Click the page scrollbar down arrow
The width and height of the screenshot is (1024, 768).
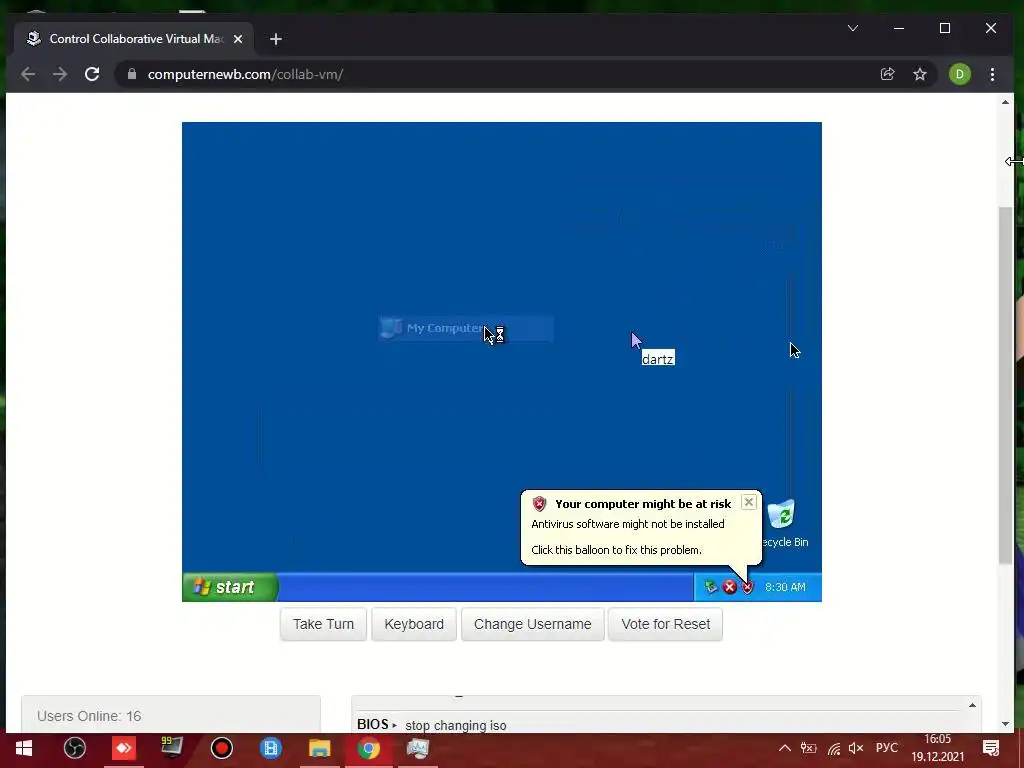coord(1005,724)
